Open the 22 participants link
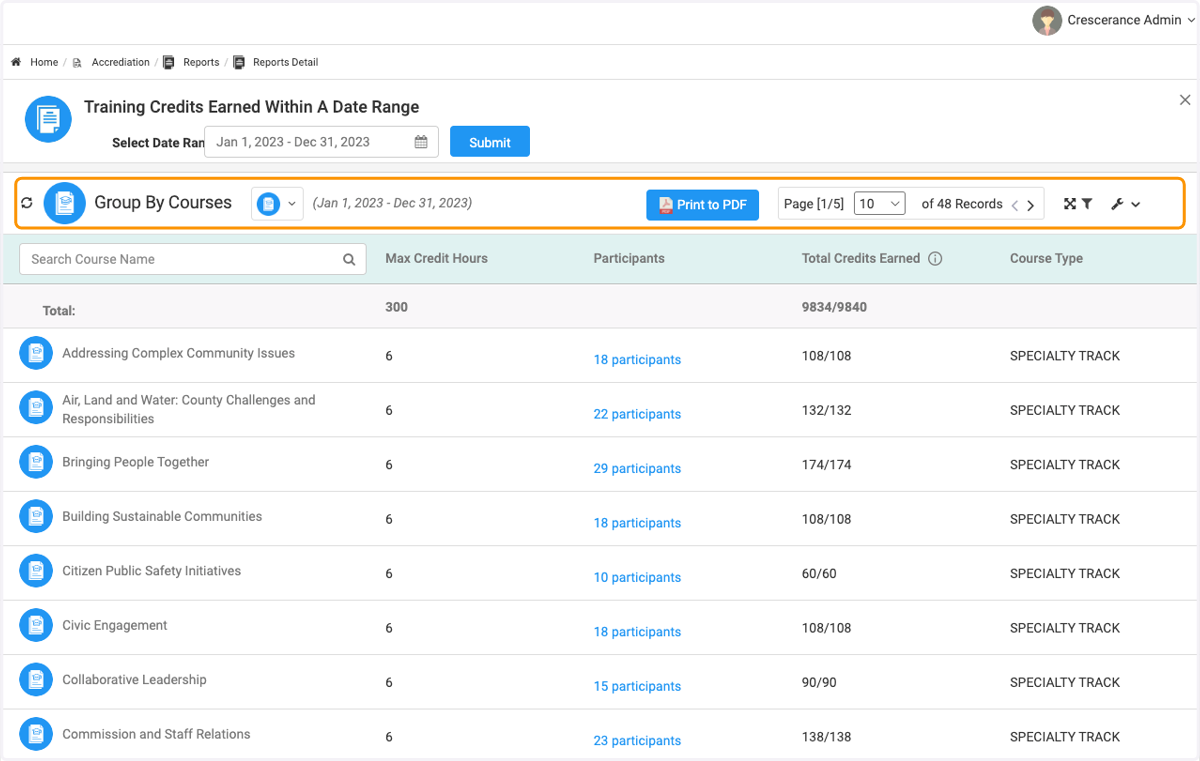The height and width of the screenshot is (761, 1200). (x=637, y=414)
